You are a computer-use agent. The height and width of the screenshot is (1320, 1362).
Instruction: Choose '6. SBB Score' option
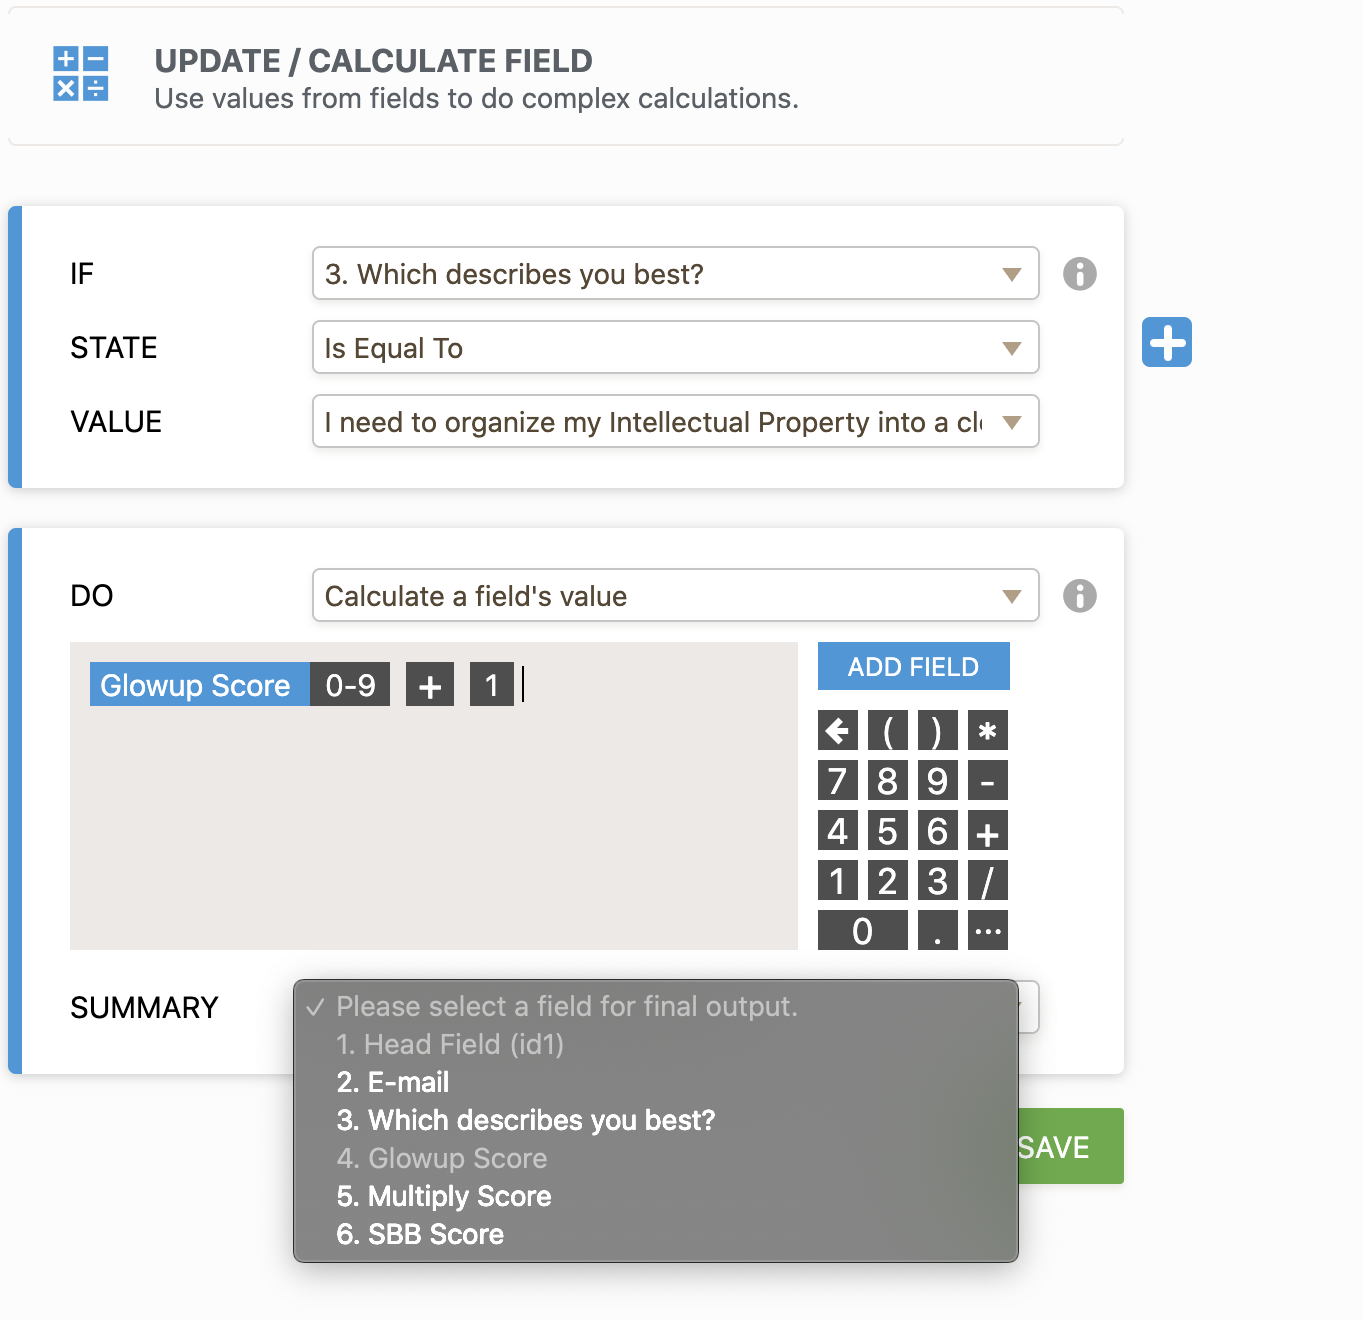point(420,1234)
